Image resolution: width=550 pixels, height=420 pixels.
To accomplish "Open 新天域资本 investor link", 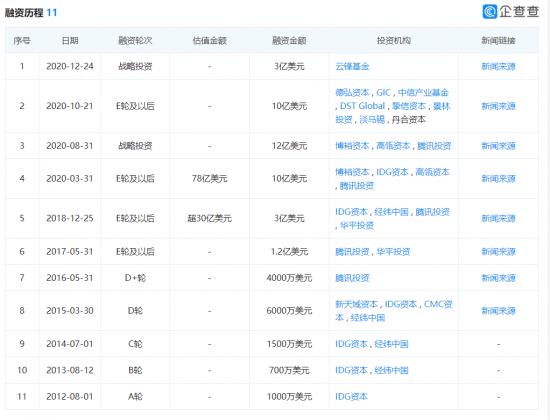I will (x=356, y=304).
